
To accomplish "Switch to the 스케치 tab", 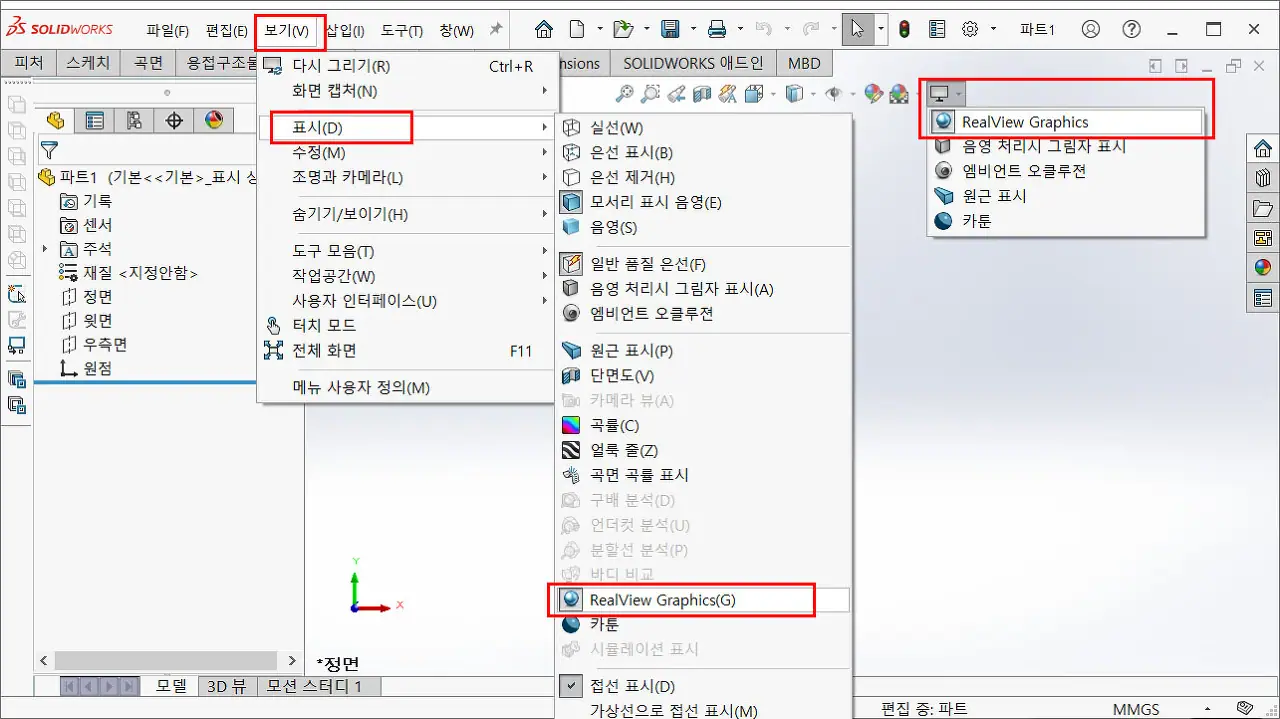I will point(88,63).
